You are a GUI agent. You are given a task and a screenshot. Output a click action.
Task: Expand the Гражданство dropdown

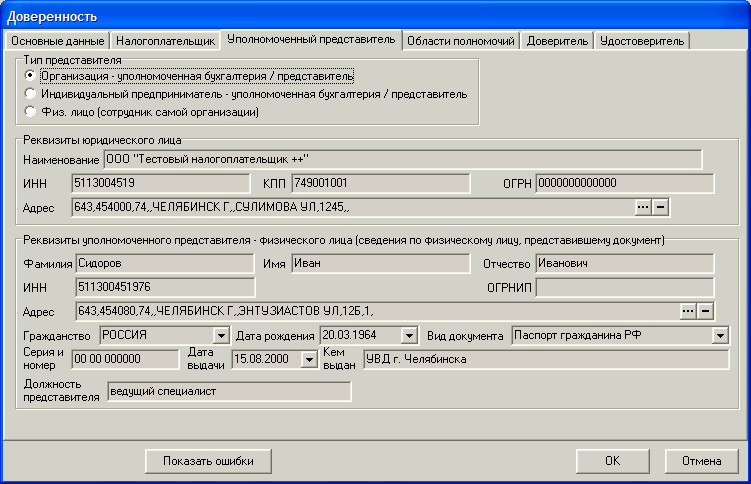pyautogui.click(x=220, y=335)
